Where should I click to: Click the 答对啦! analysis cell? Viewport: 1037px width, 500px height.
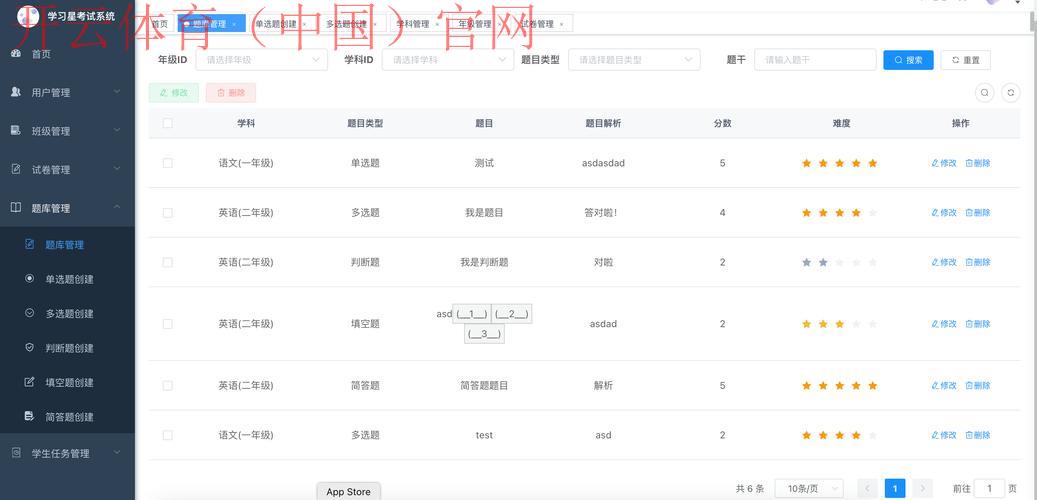(601, 213)
